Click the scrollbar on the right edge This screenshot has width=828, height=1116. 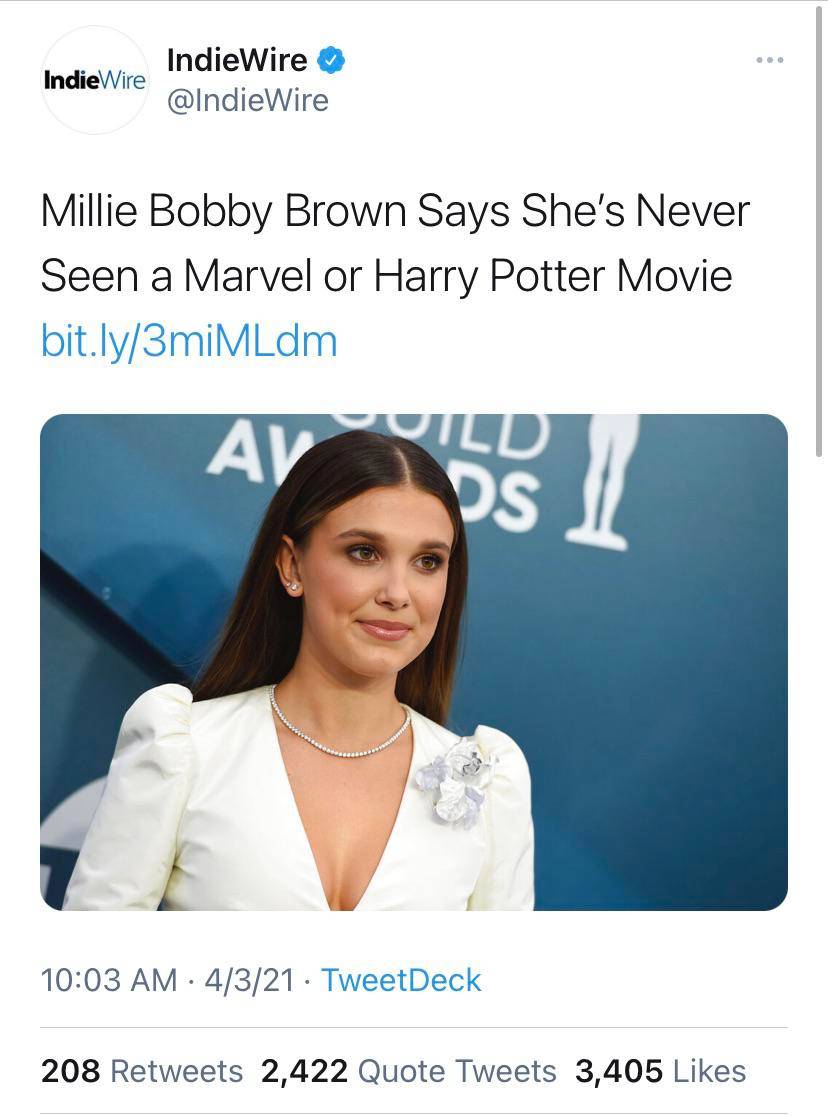click(x=821, y=230)
